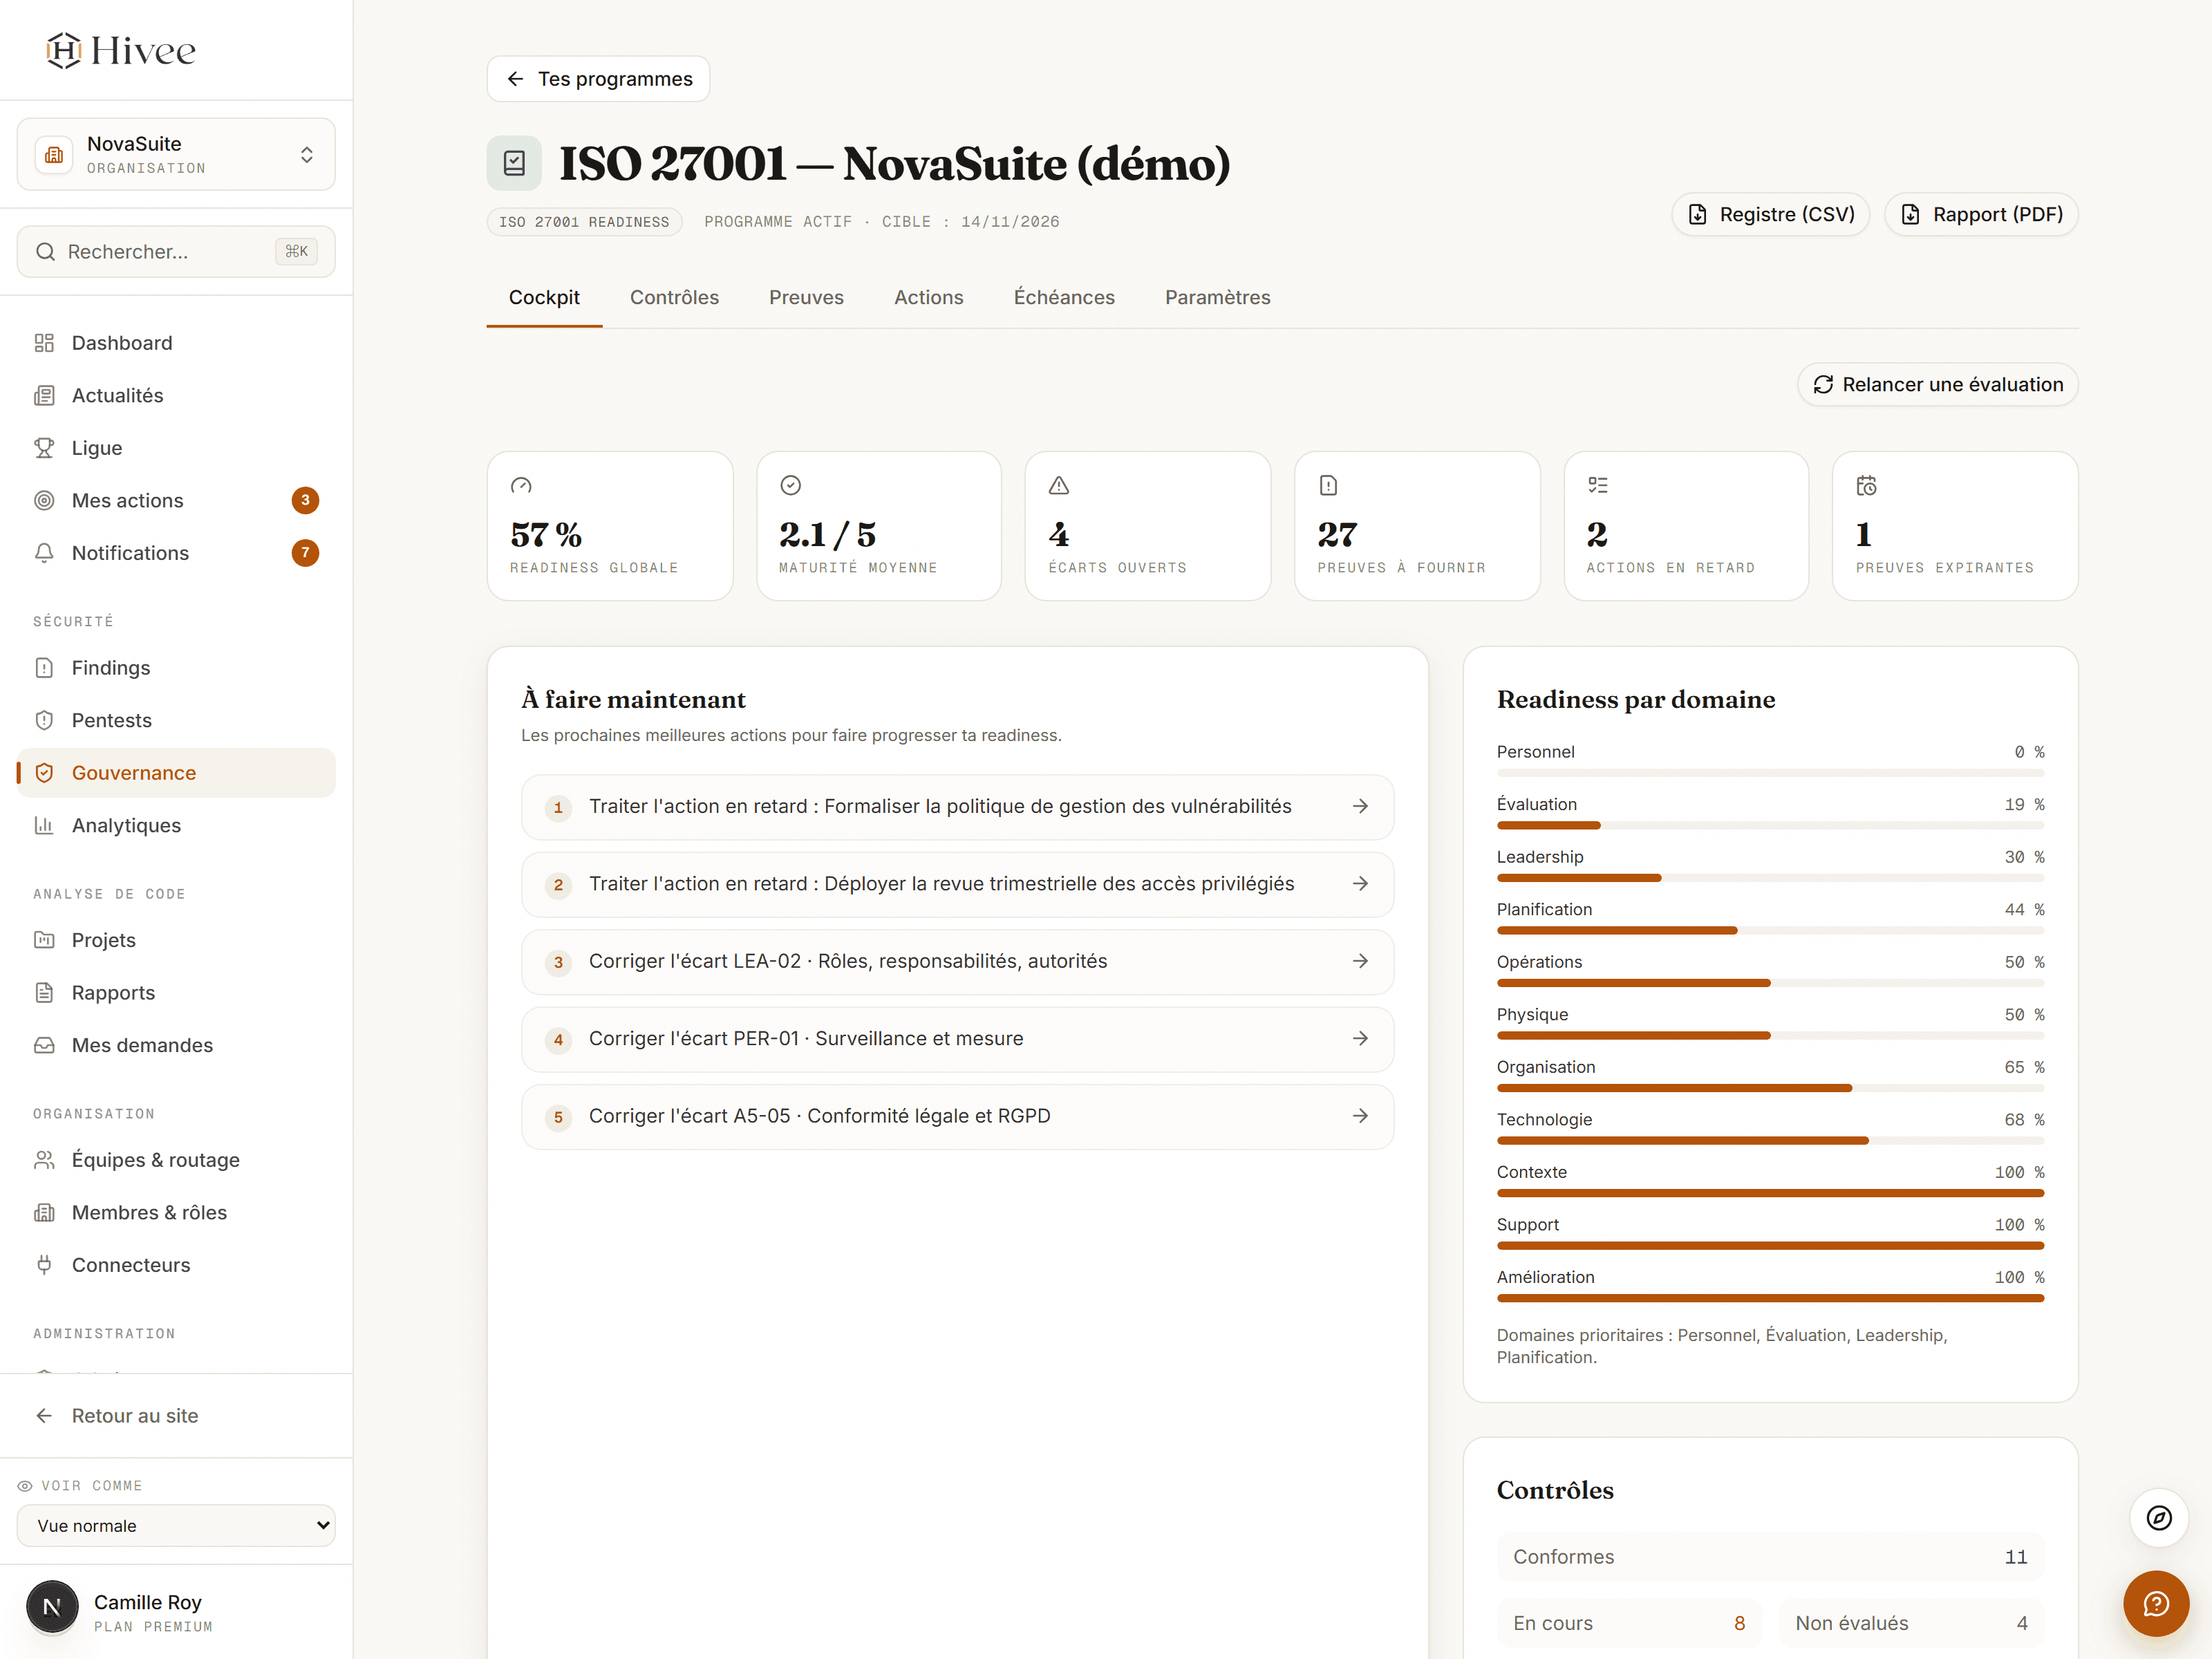Viewport: 2212px width, 1659px height.
Task: Click the Planification 44 % progress bar
Action: point(1770,931)
